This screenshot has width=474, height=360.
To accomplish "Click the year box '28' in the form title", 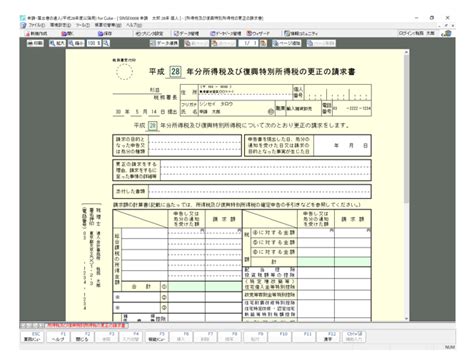I will pos(175,71).
